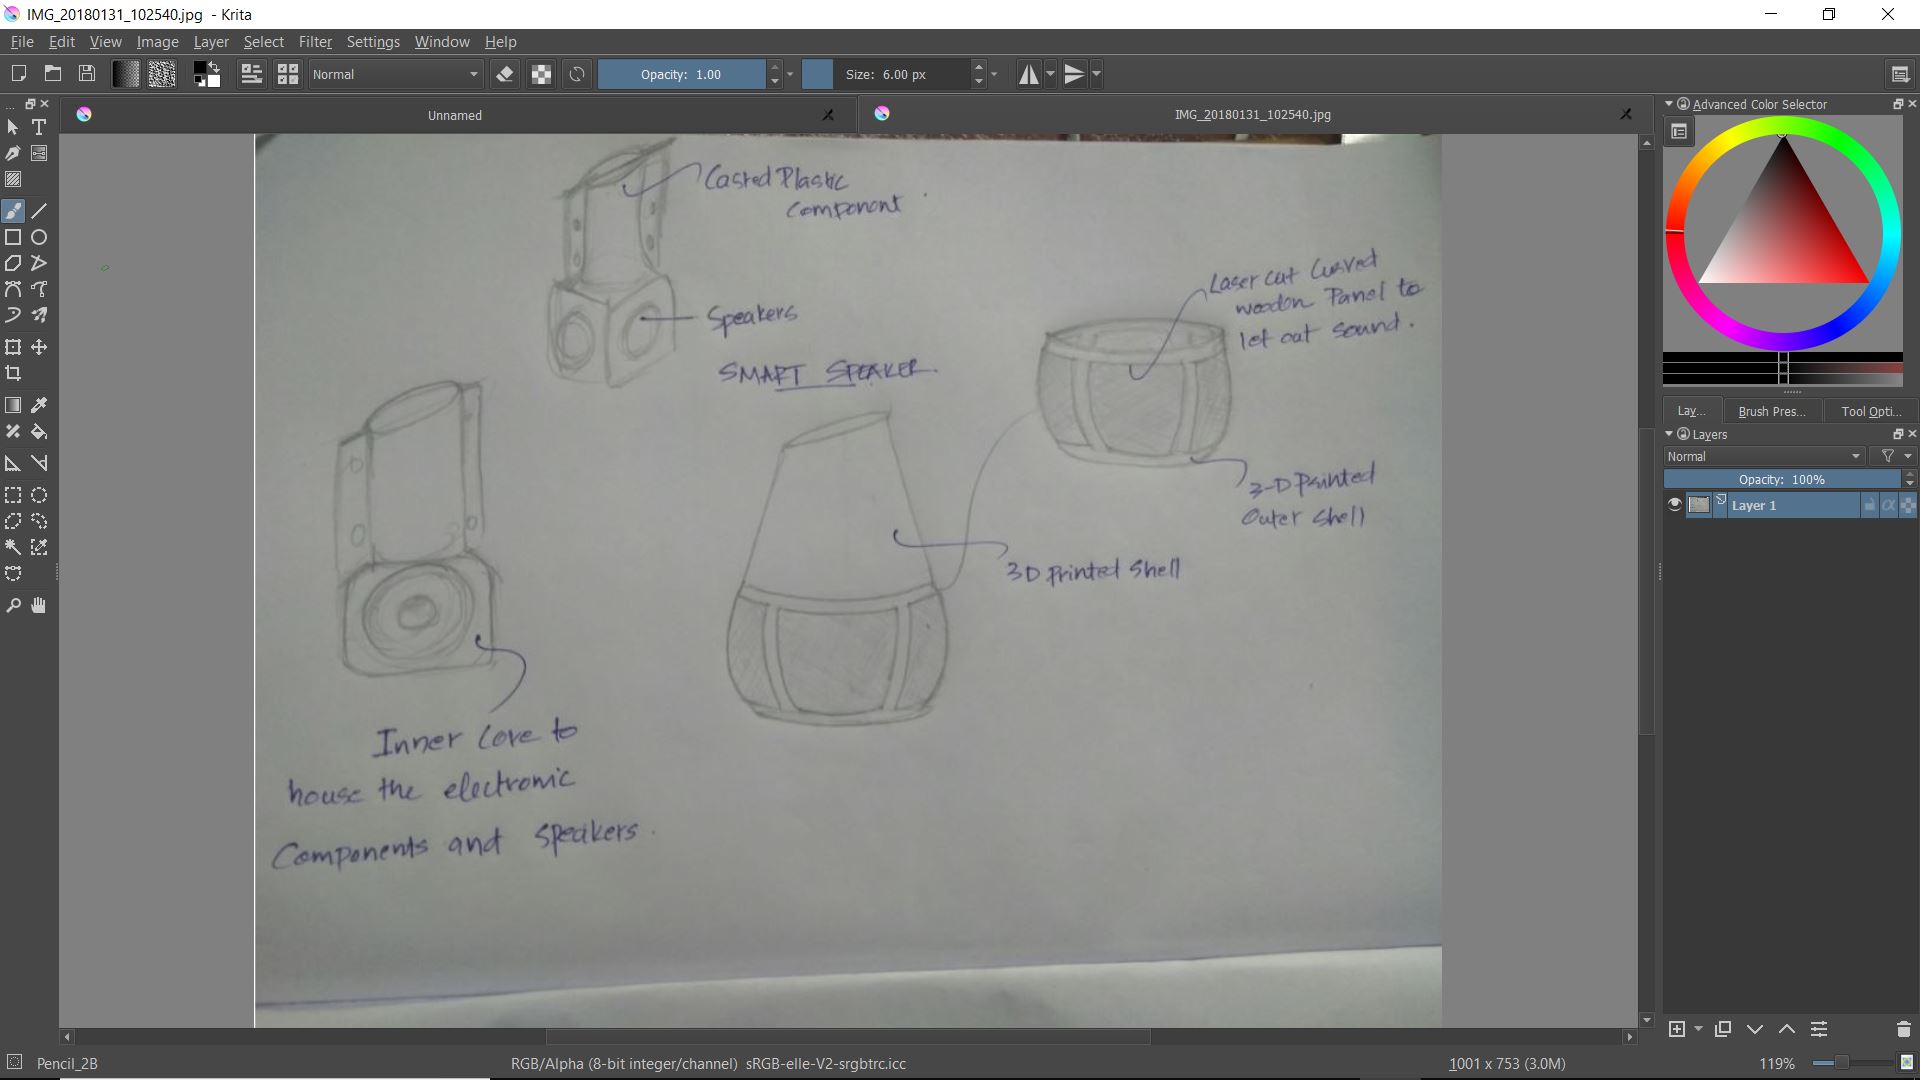The image size is (1920, 1080).
Task: Open the Tool Options docker tab
Action: 1870,411
